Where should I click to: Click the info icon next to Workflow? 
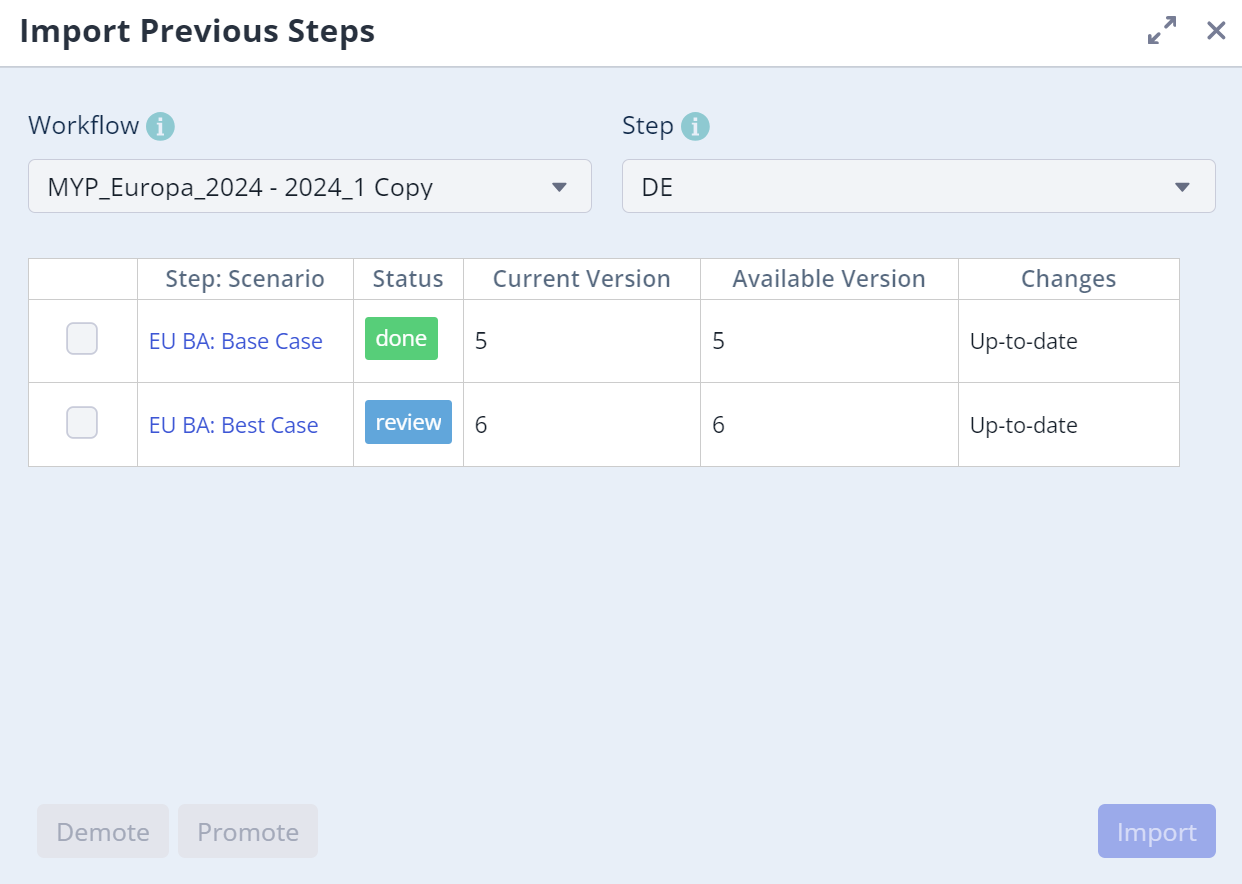click(x=160, y=127)
